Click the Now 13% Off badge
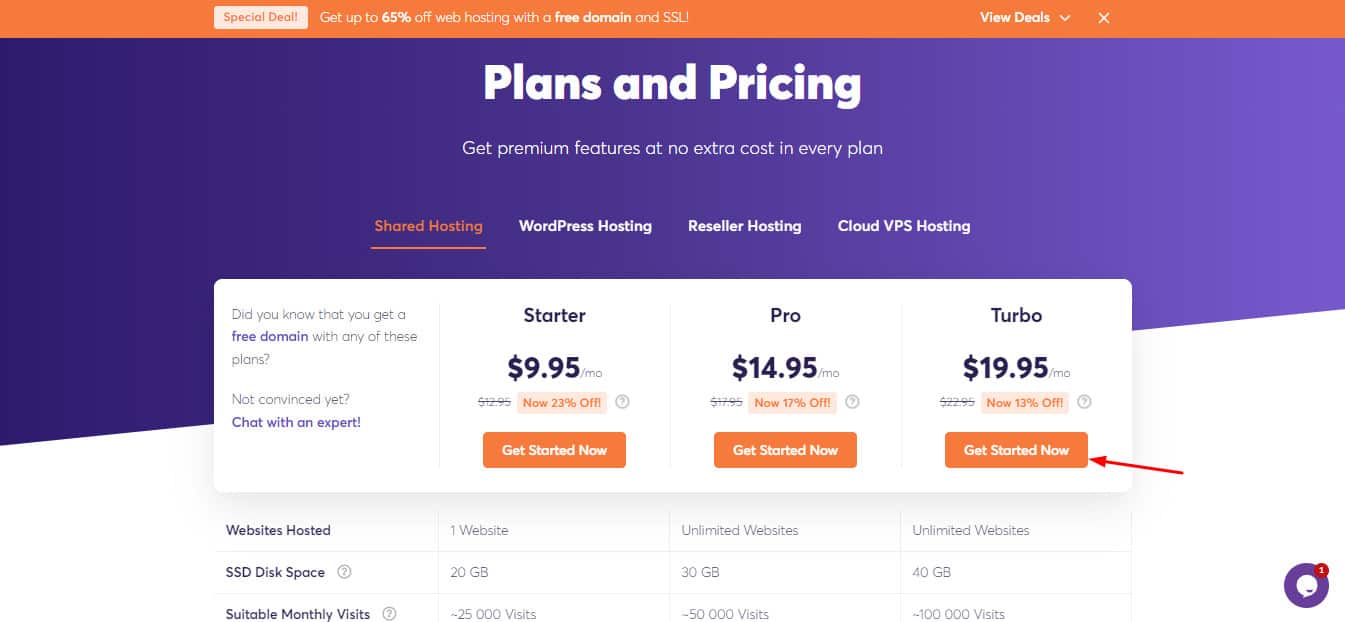1345x622 pixels. click(x=1025, y=402)
